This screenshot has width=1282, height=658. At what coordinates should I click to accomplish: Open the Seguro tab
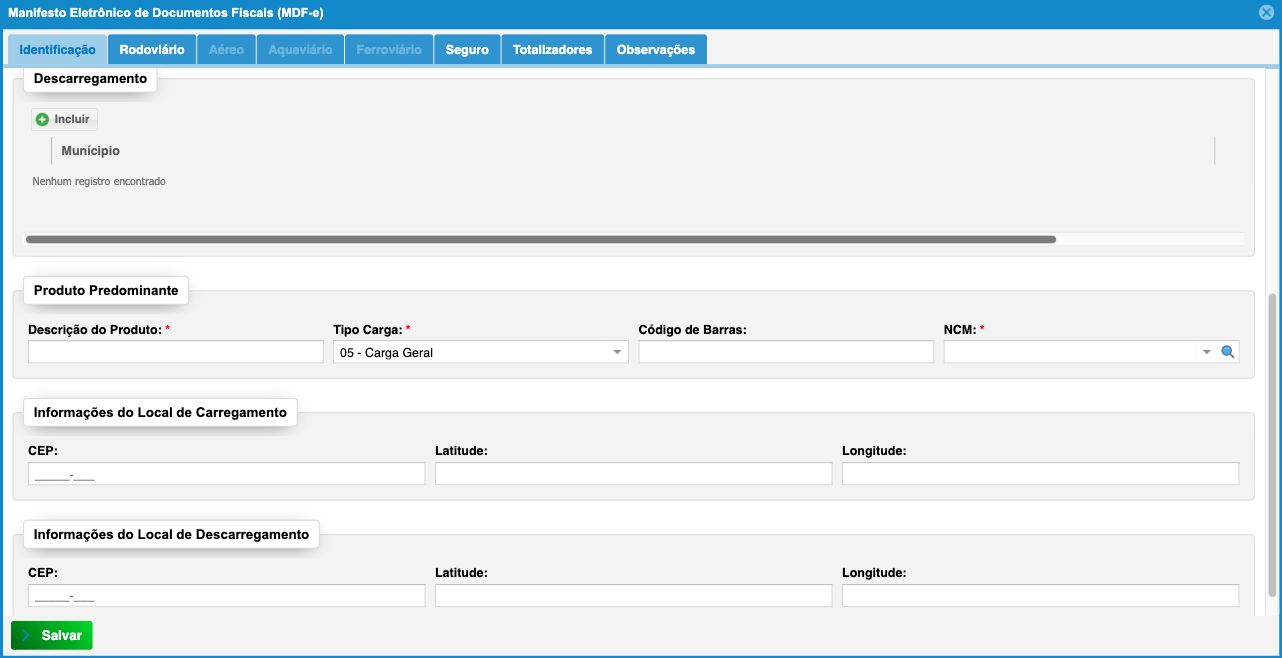click(467, 50)
